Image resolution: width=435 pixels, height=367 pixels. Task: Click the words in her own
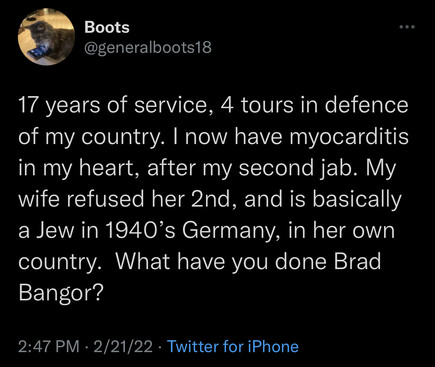click(x=342, y=231)
